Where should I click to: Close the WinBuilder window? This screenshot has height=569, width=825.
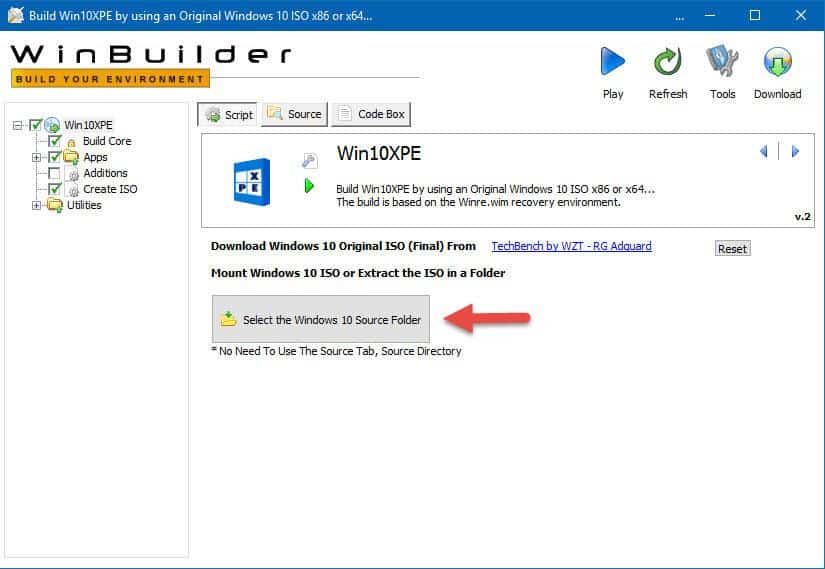pyautogui.click(x=800, y=15)
